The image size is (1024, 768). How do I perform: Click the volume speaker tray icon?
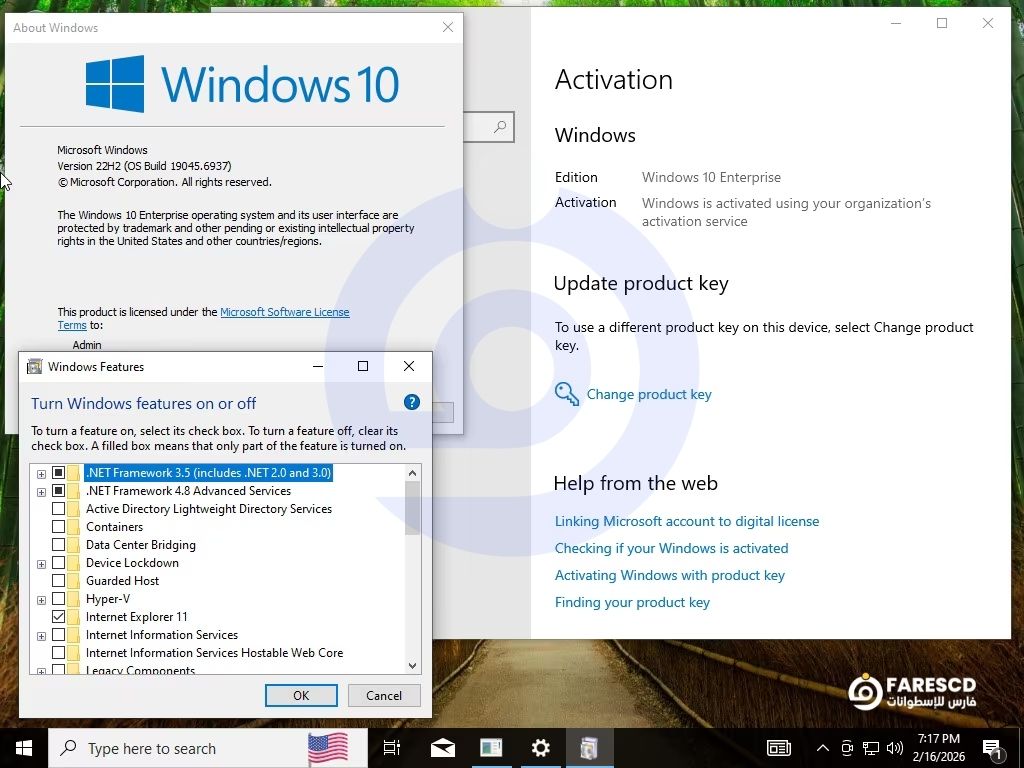click(x=894, y=748)
